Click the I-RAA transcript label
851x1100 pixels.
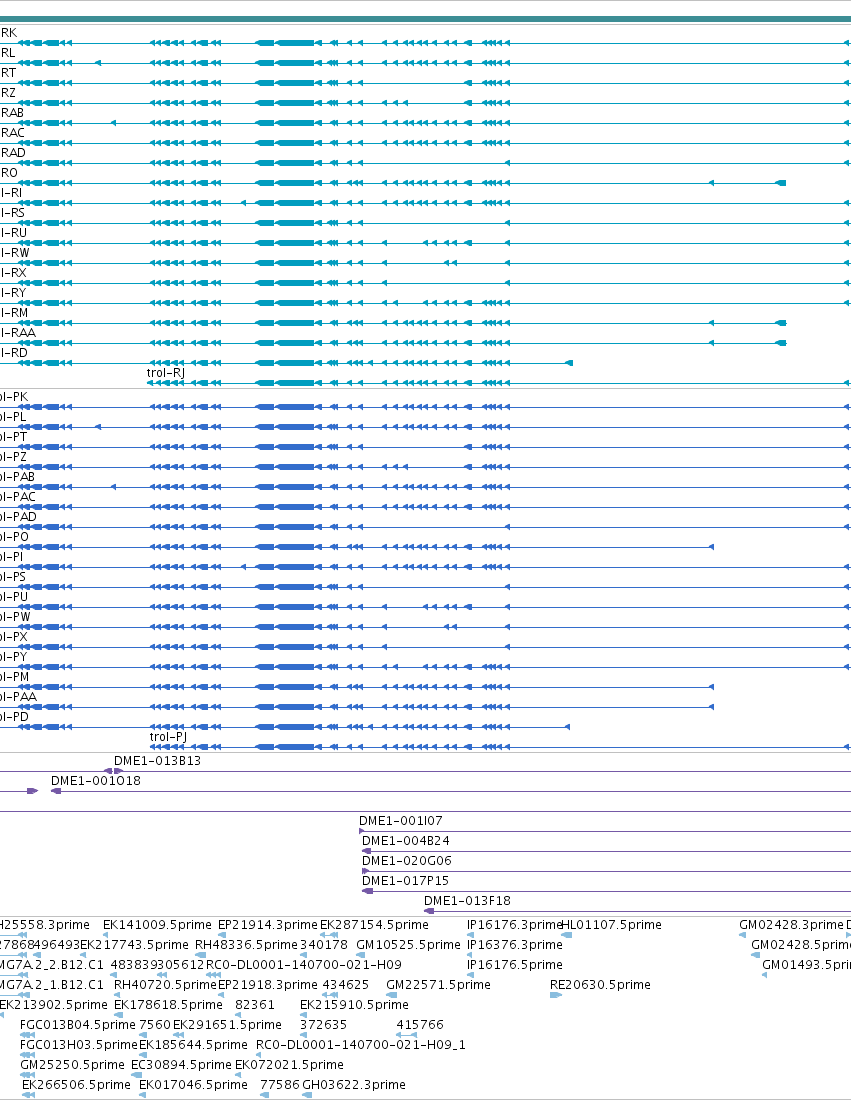[18, 333]
